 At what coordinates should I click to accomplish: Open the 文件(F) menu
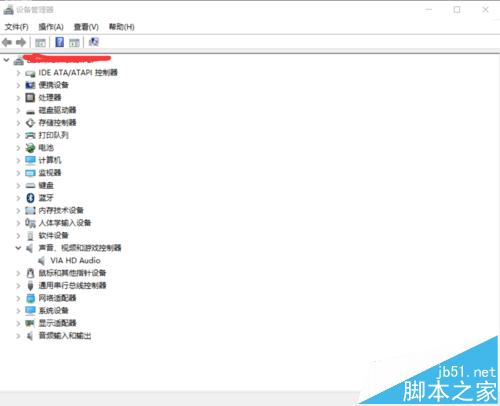coord(16,27)
